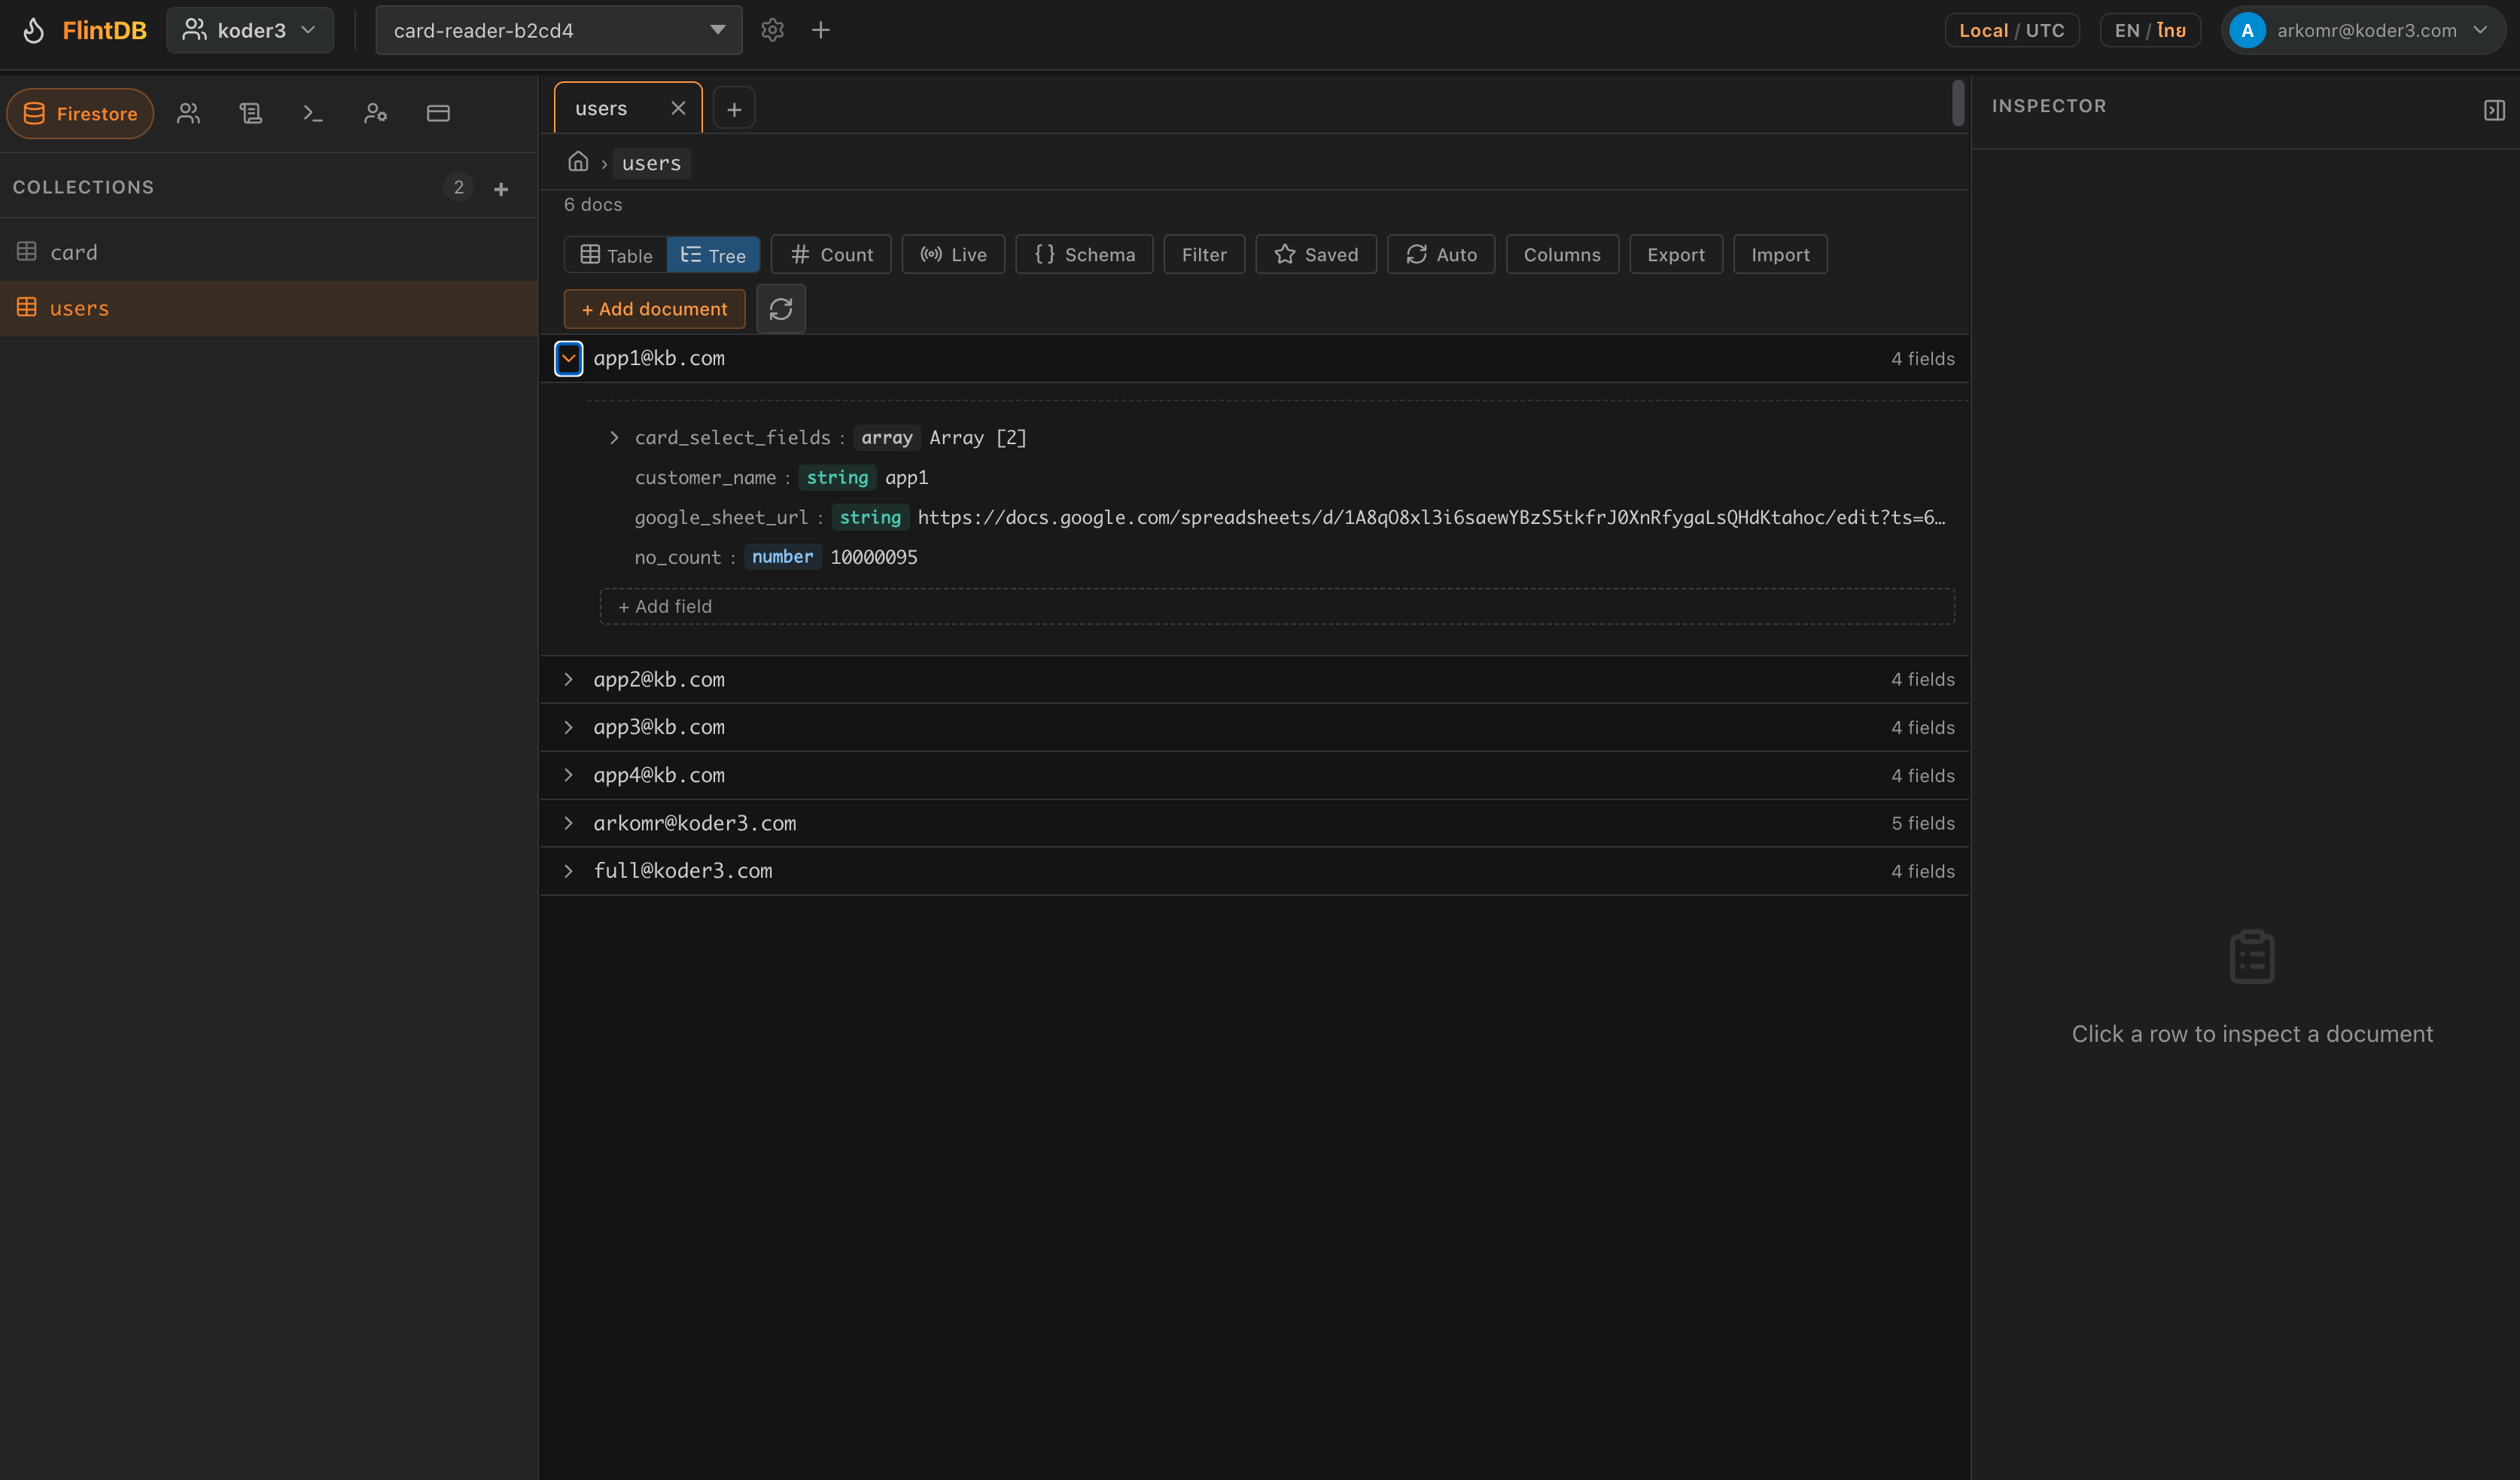Click the Import button
This screenshot has width=2520, height=1480.
(1780, 255)
